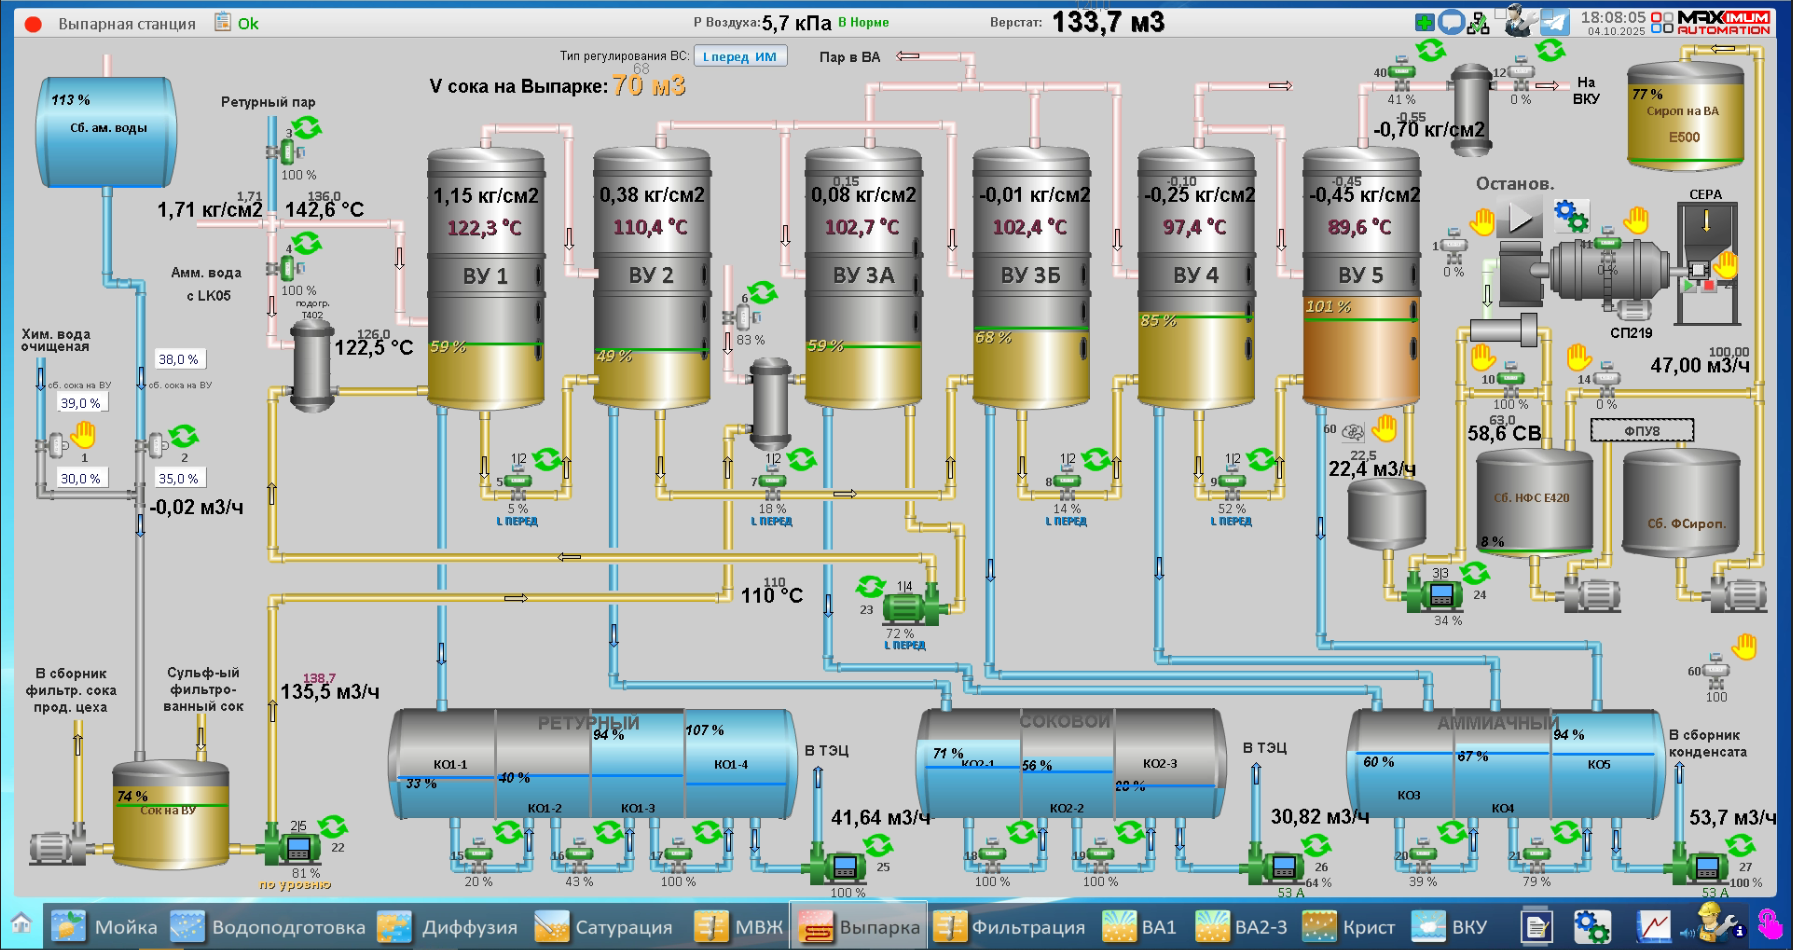Click the operator with wrench icon
This screenshot has height=950, width=1793.
click(1520, 21)
